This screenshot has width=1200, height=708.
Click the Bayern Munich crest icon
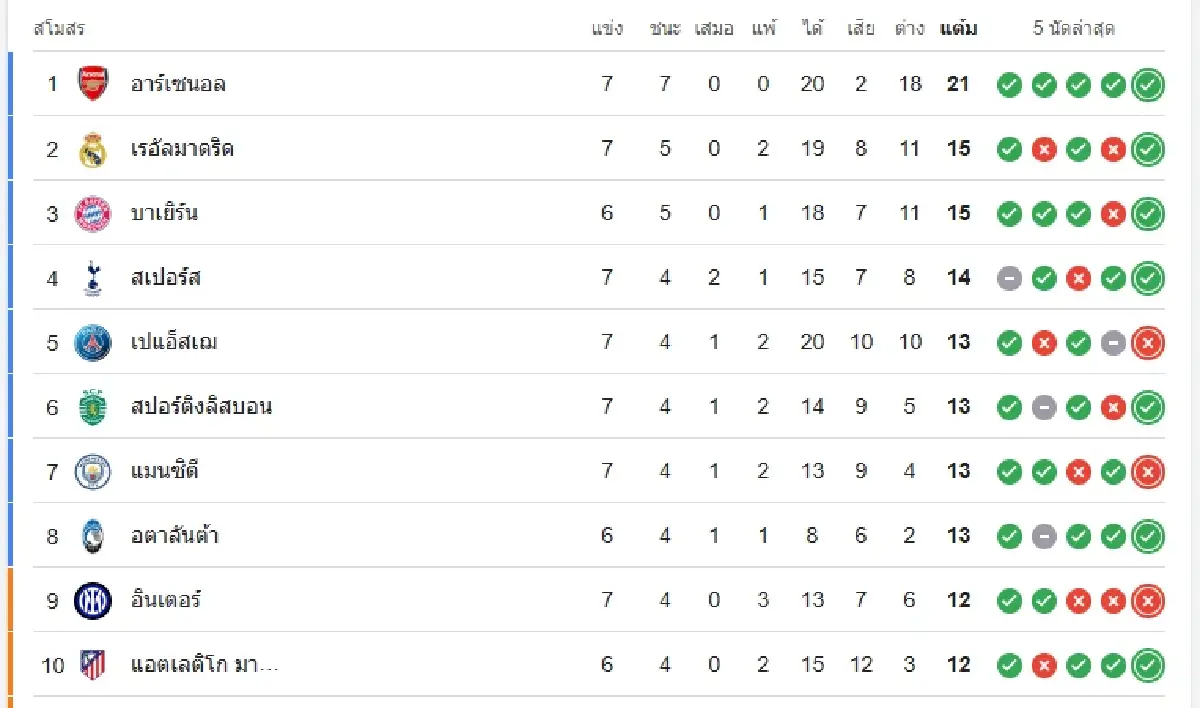tap(93, 214)
